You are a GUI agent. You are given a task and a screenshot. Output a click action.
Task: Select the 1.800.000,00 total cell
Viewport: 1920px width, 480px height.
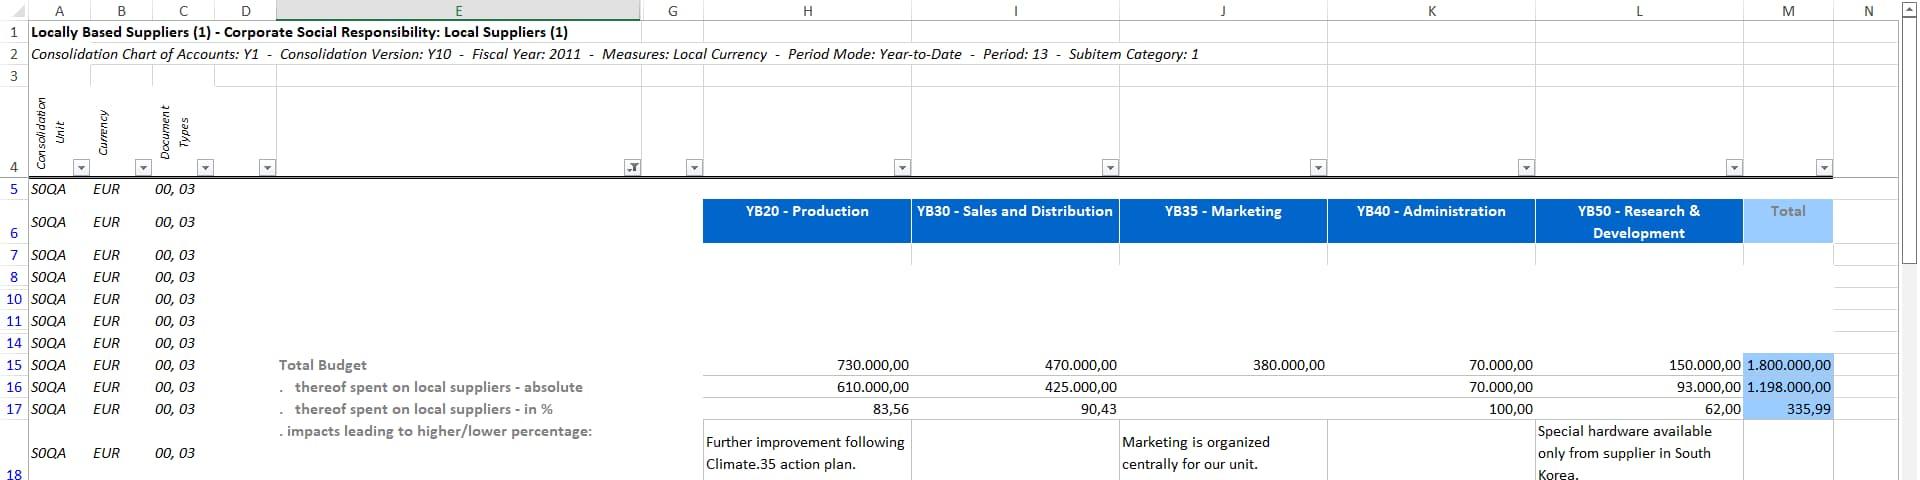tap(1788, 365)
